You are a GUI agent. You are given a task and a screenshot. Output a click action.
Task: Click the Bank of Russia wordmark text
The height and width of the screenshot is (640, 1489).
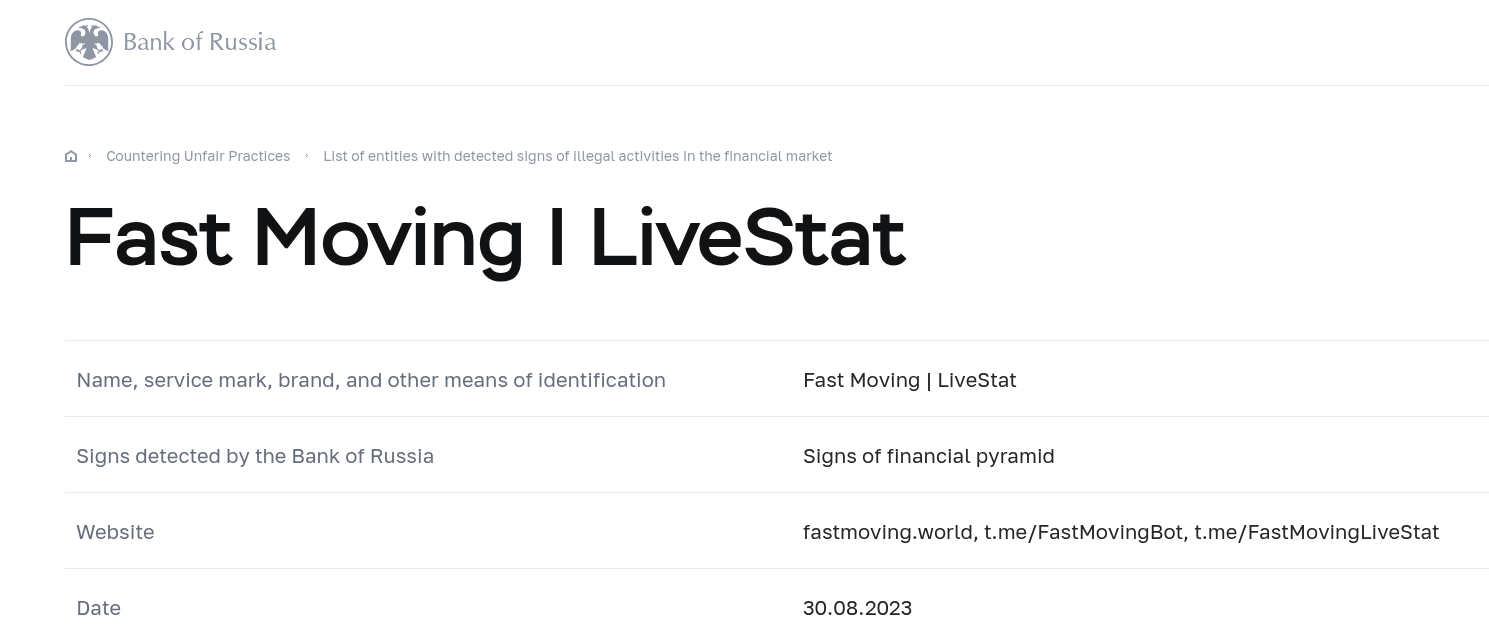click(x=199, y=42)
